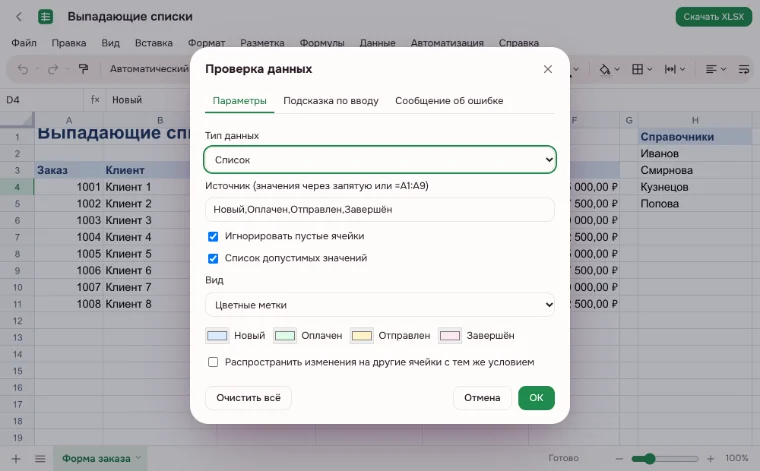The image size is (760, 471).
Task: Click the OK button
Action: (536, 398)
